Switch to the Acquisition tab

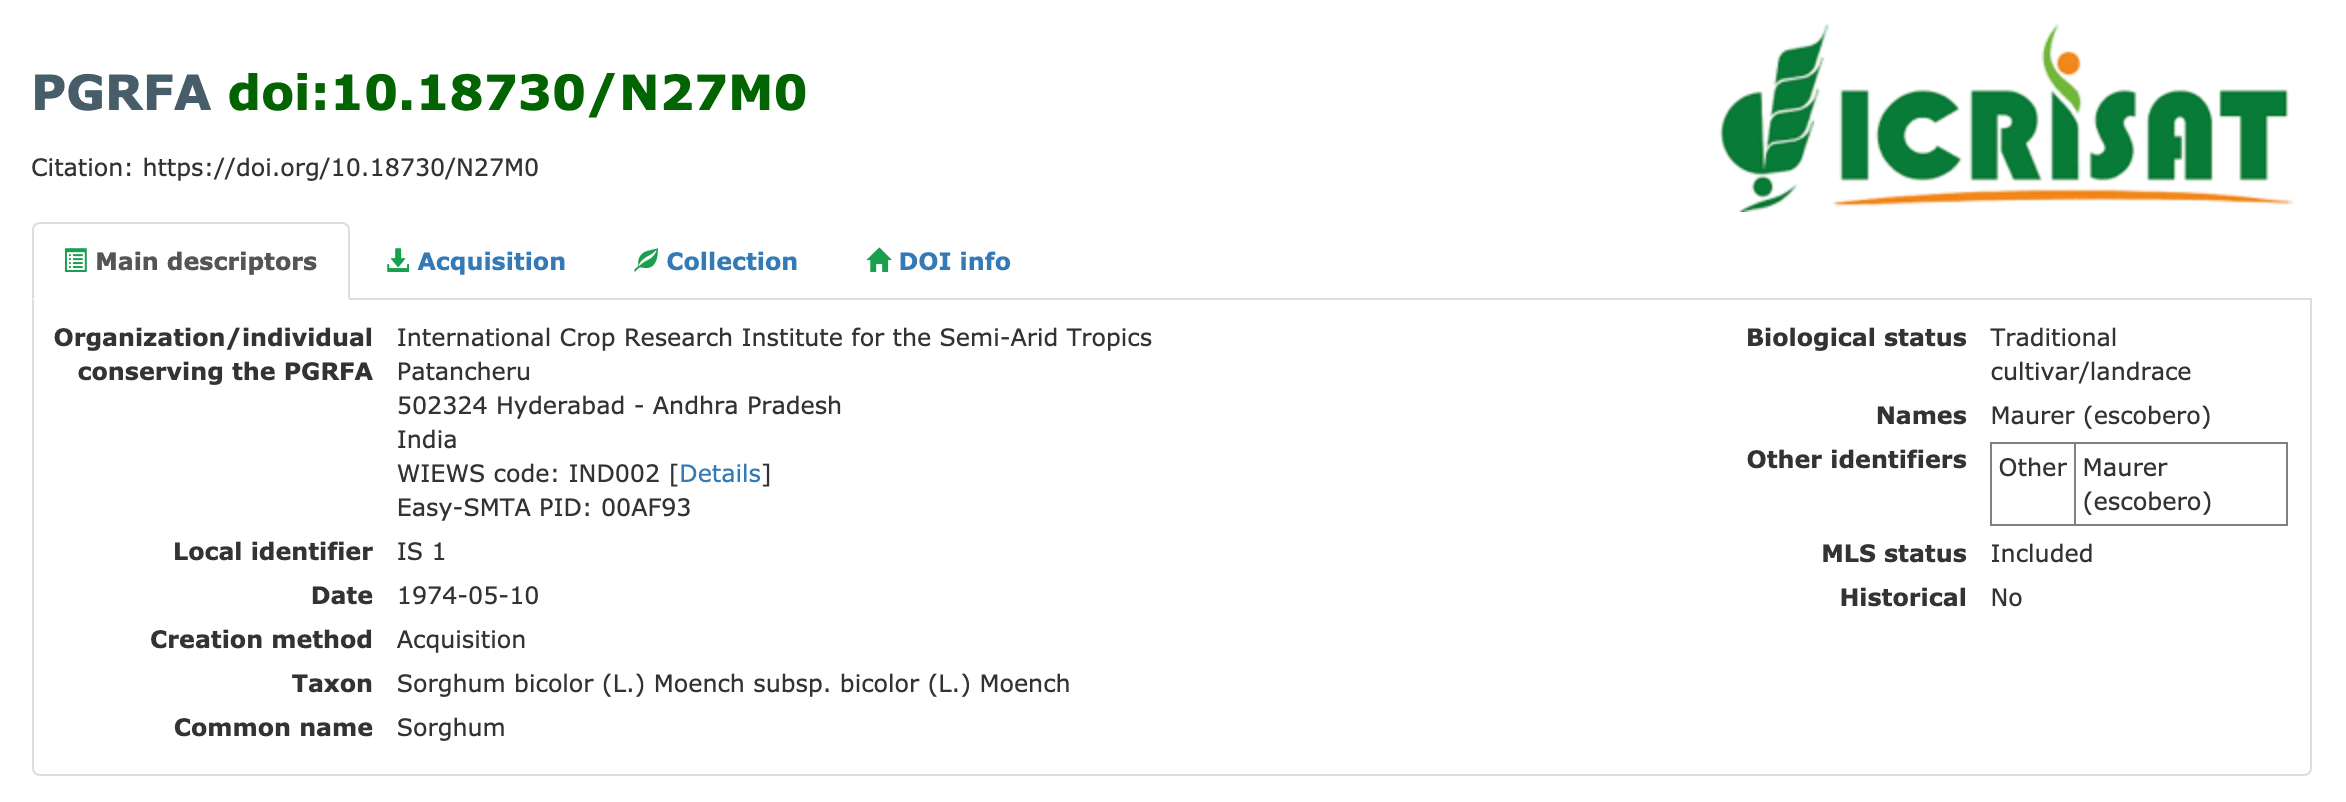[491, 262]
